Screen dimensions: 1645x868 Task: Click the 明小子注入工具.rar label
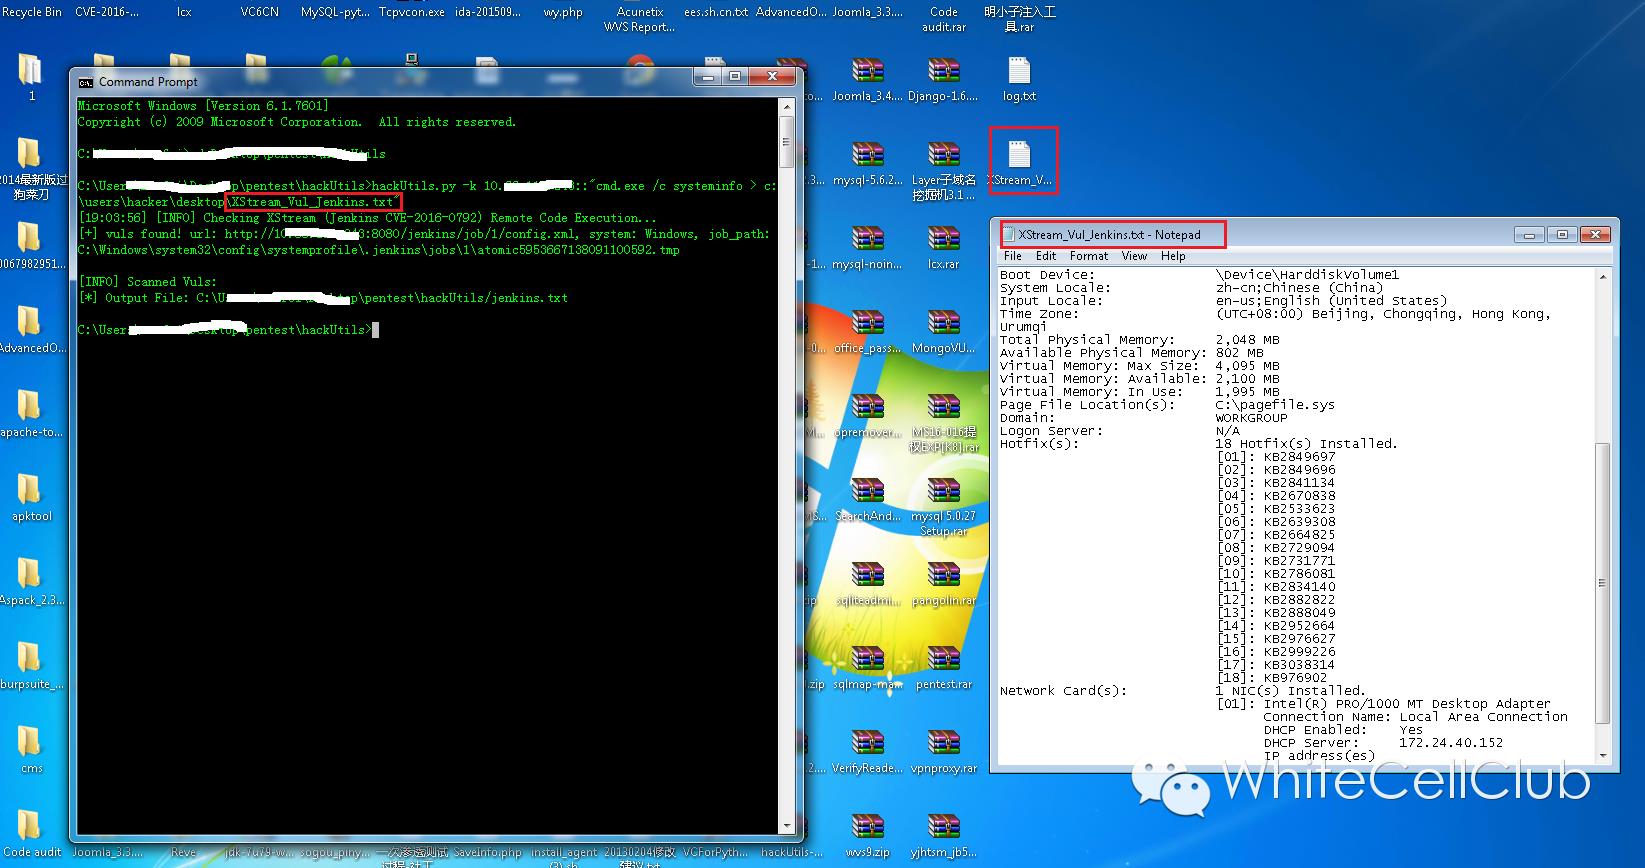[x=1019, y=19]
